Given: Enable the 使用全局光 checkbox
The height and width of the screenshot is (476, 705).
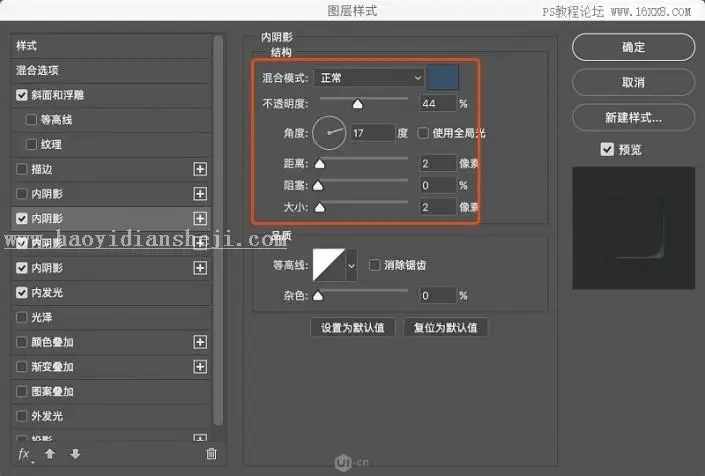Looking at the screenshot, I should pos(423,133).
